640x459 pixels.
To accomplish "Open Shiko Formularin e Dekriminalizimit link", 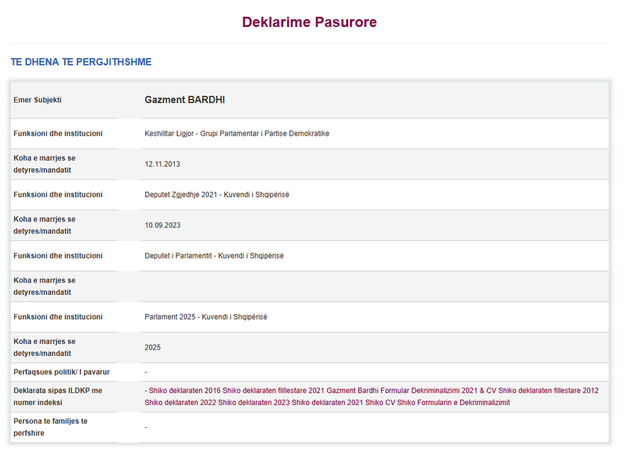I will pyautogui.click(x=453, y=403).
